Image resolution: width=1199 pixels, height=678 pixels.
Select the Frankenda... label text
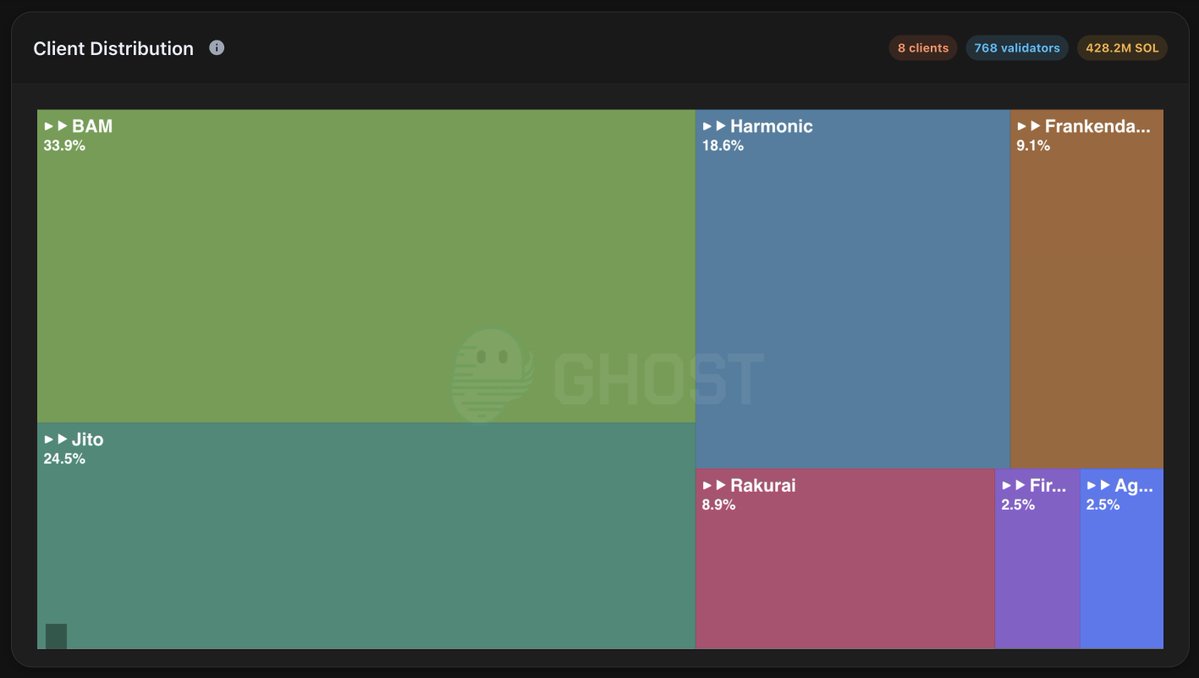pyautogui.click(x=1097, y=126)
